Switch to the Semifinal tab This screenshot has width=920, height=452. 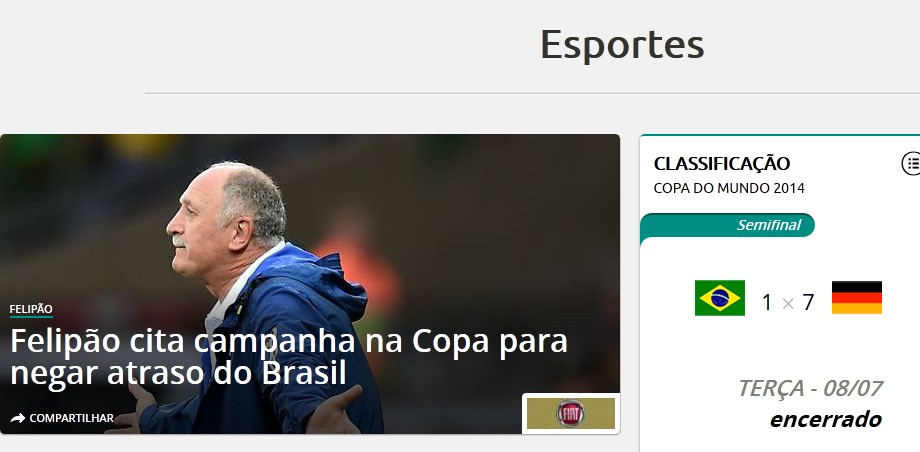point(769,225)
